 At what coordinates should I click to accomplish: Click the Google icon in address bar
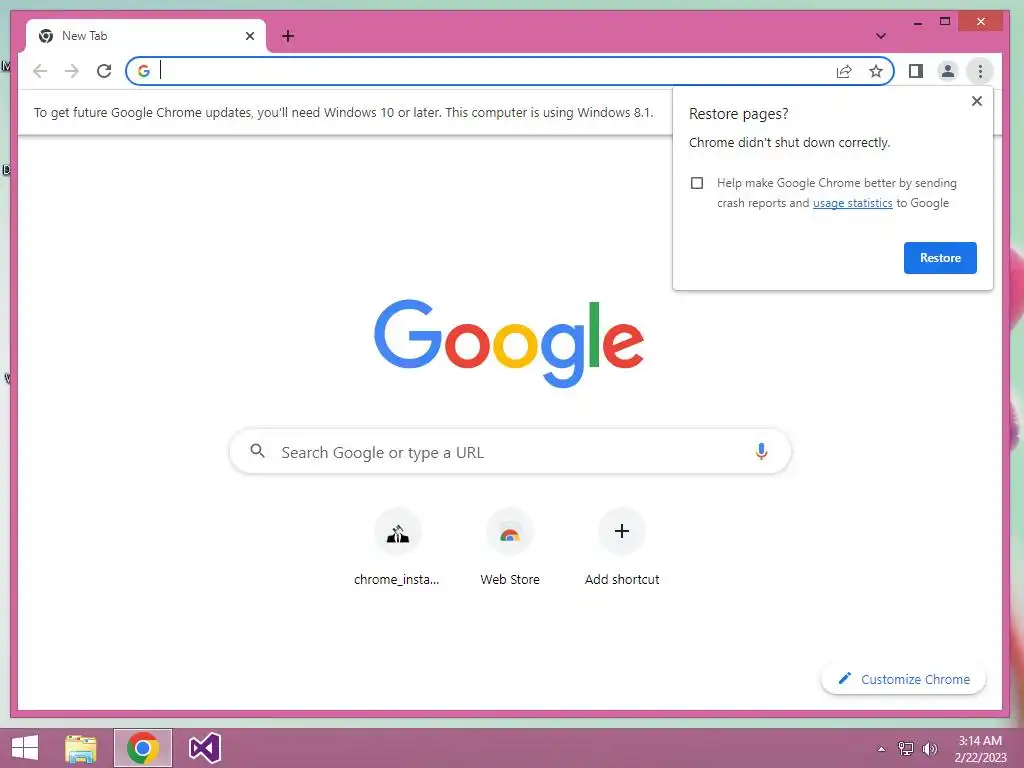pyautogui.click(x=144, y=71)
